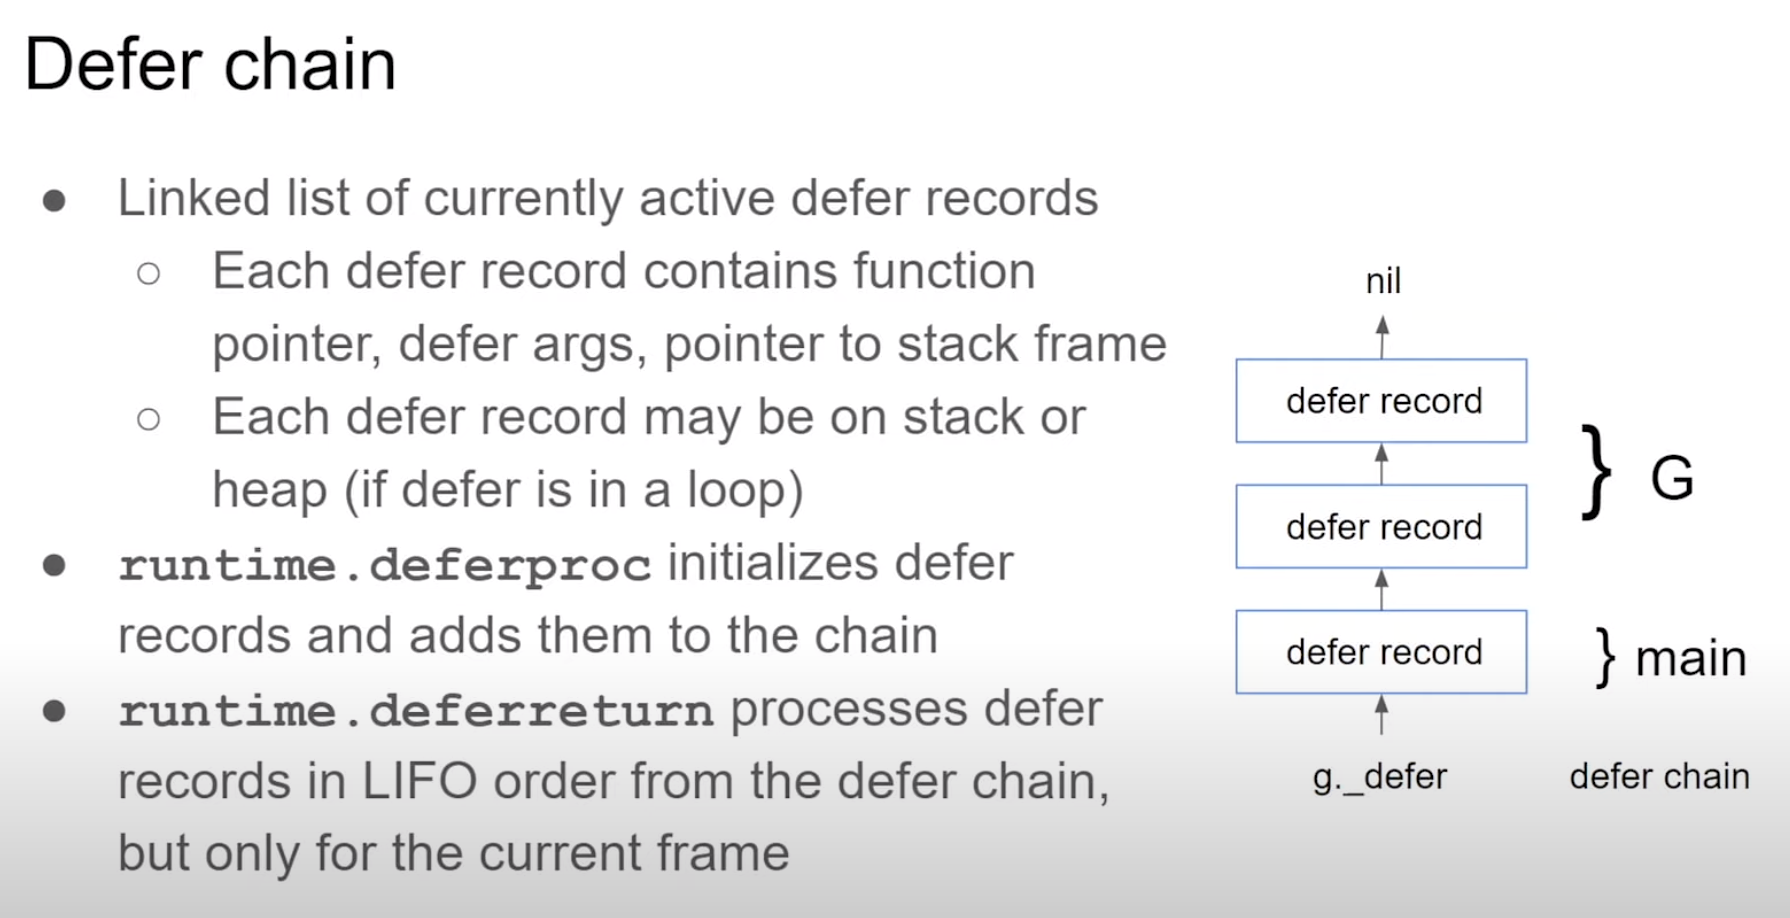This screenshot has height=918, width=1790.
Task: Click the hollow bullet before 'Each defer record contains'
Action: pos(148,273)
